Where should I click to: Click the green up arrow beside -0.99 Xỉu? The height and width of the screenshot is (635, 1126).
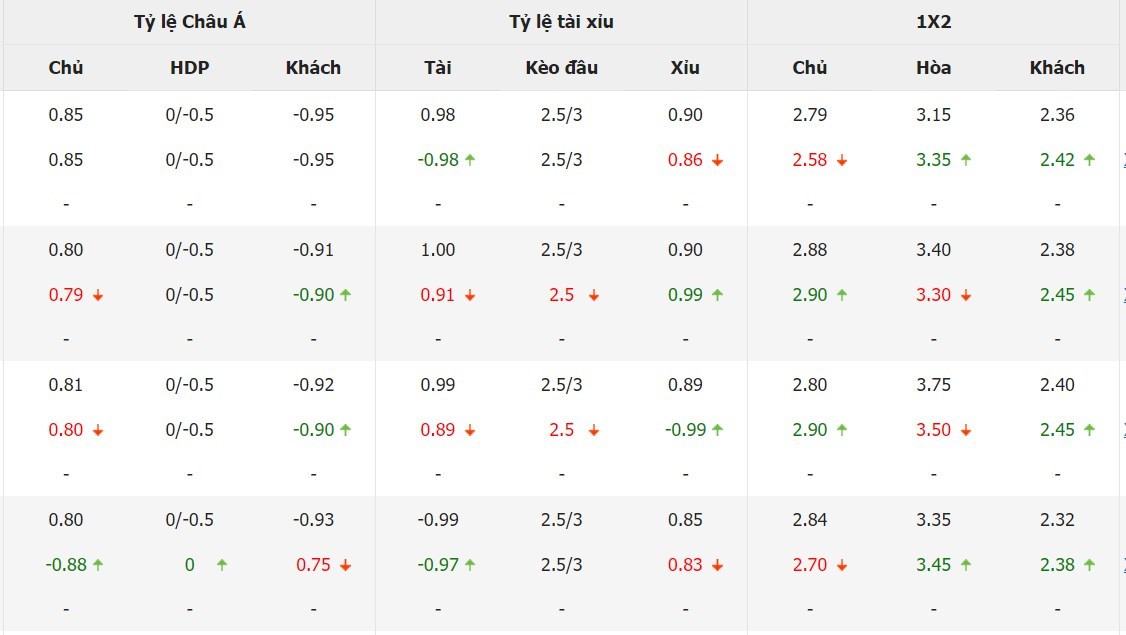[x=717, y=430]
